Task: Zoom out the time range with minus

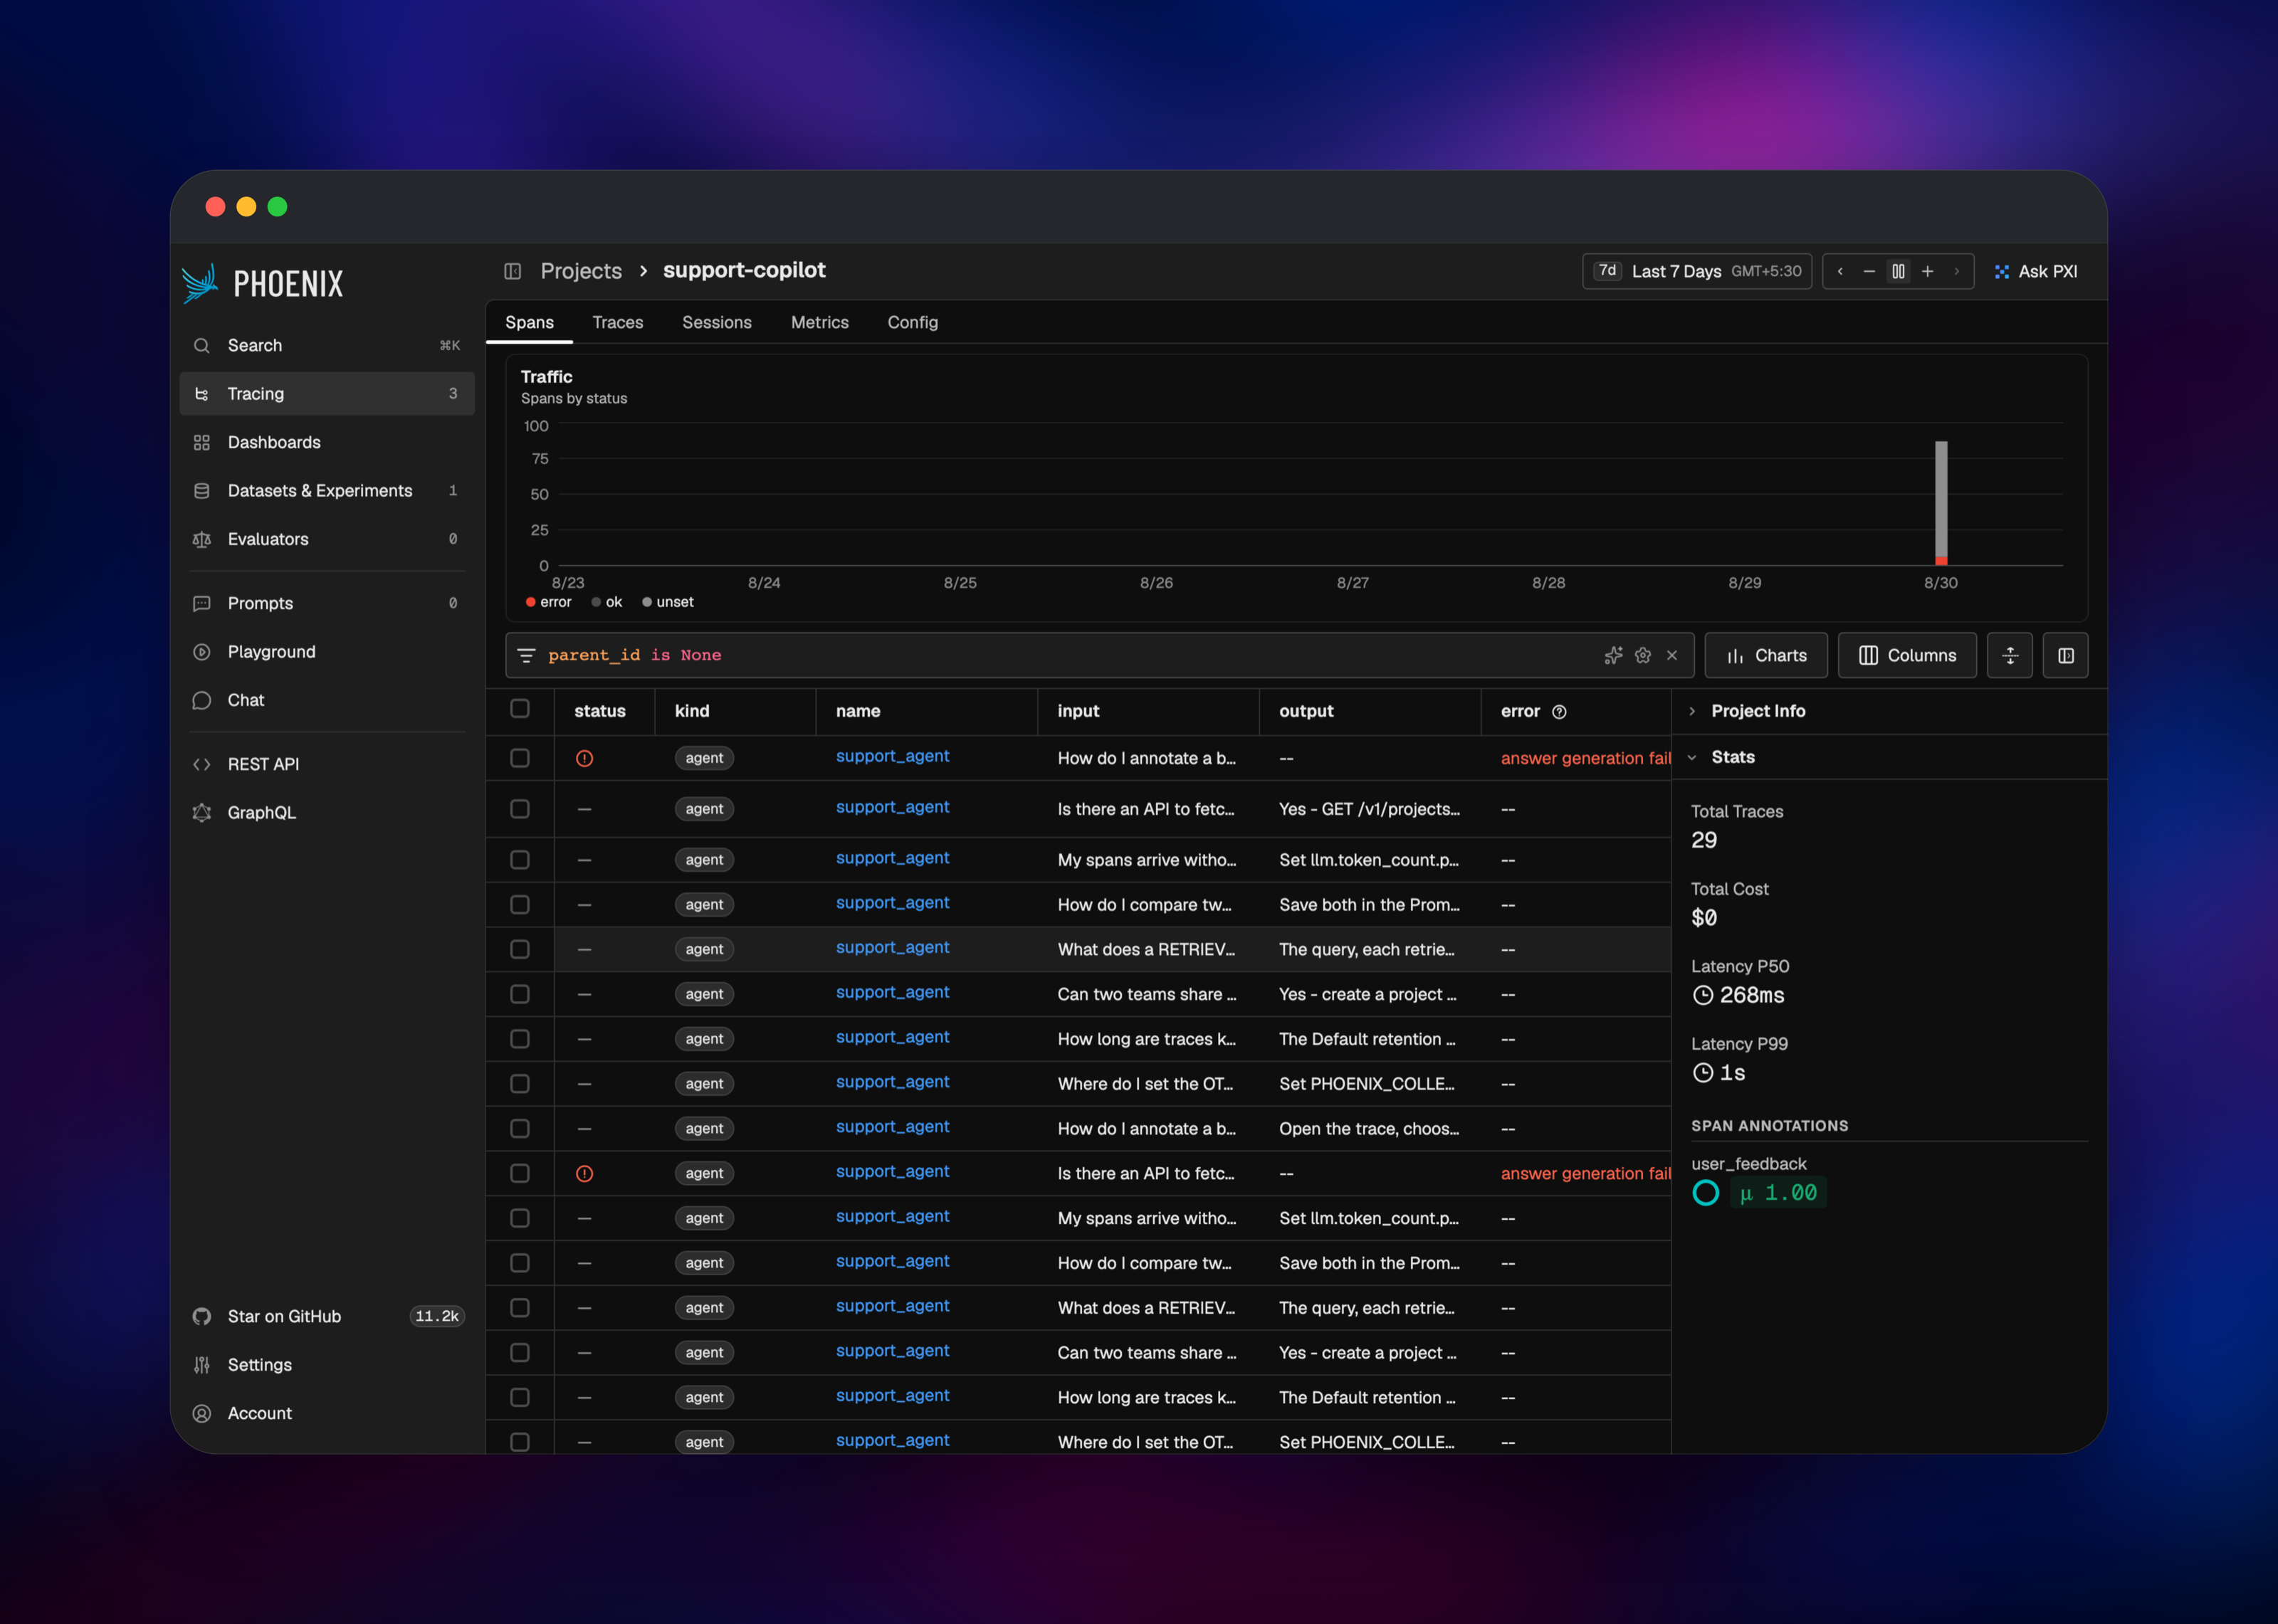Action: [1869, 271]
